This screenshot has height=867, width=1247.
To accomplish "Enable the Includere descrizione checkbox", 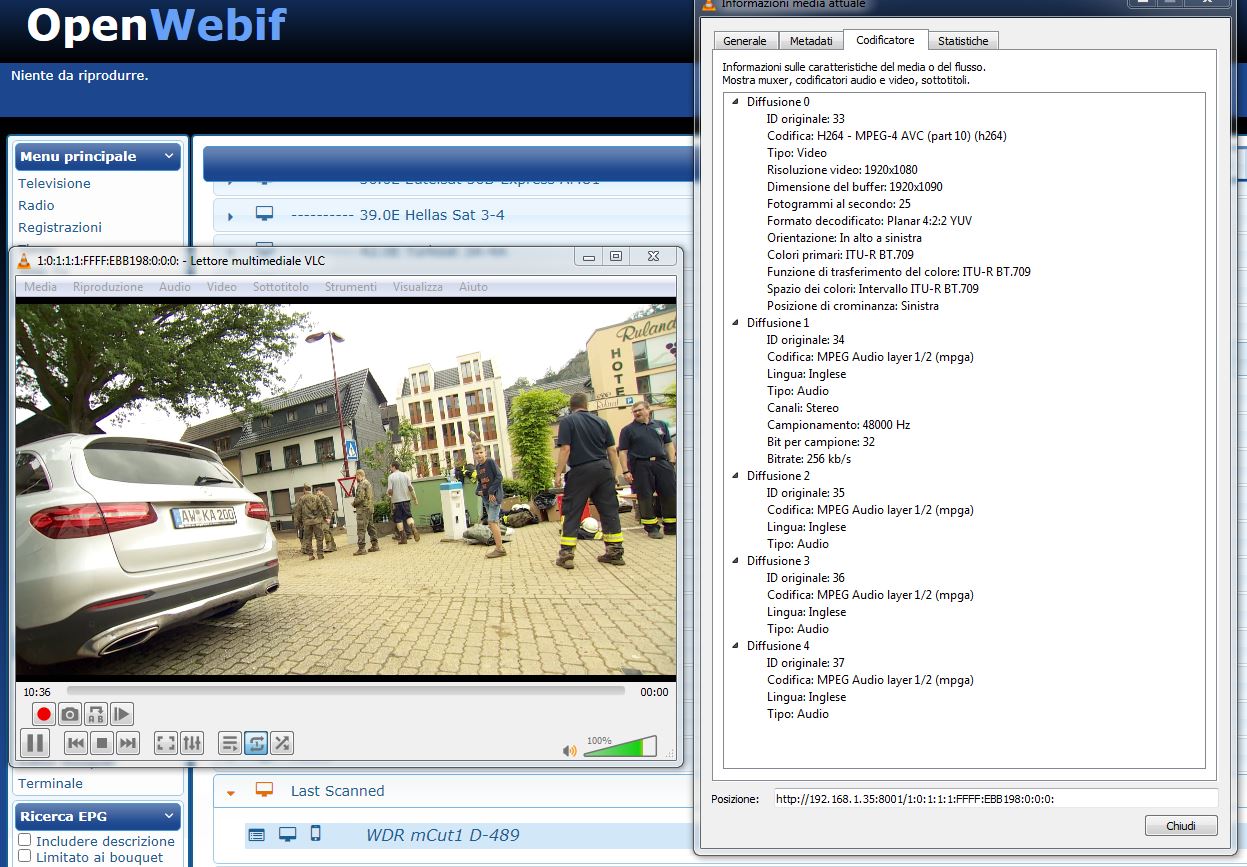I will [x=25, y=841].
